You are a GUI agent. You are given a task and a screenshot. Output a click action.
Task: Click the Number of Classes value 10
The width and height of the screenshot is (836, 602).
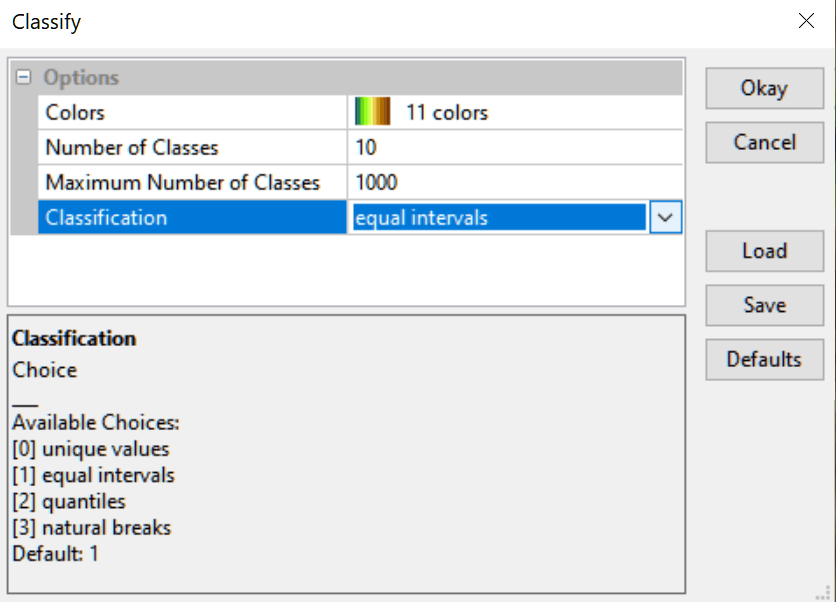tap(366, 148)
